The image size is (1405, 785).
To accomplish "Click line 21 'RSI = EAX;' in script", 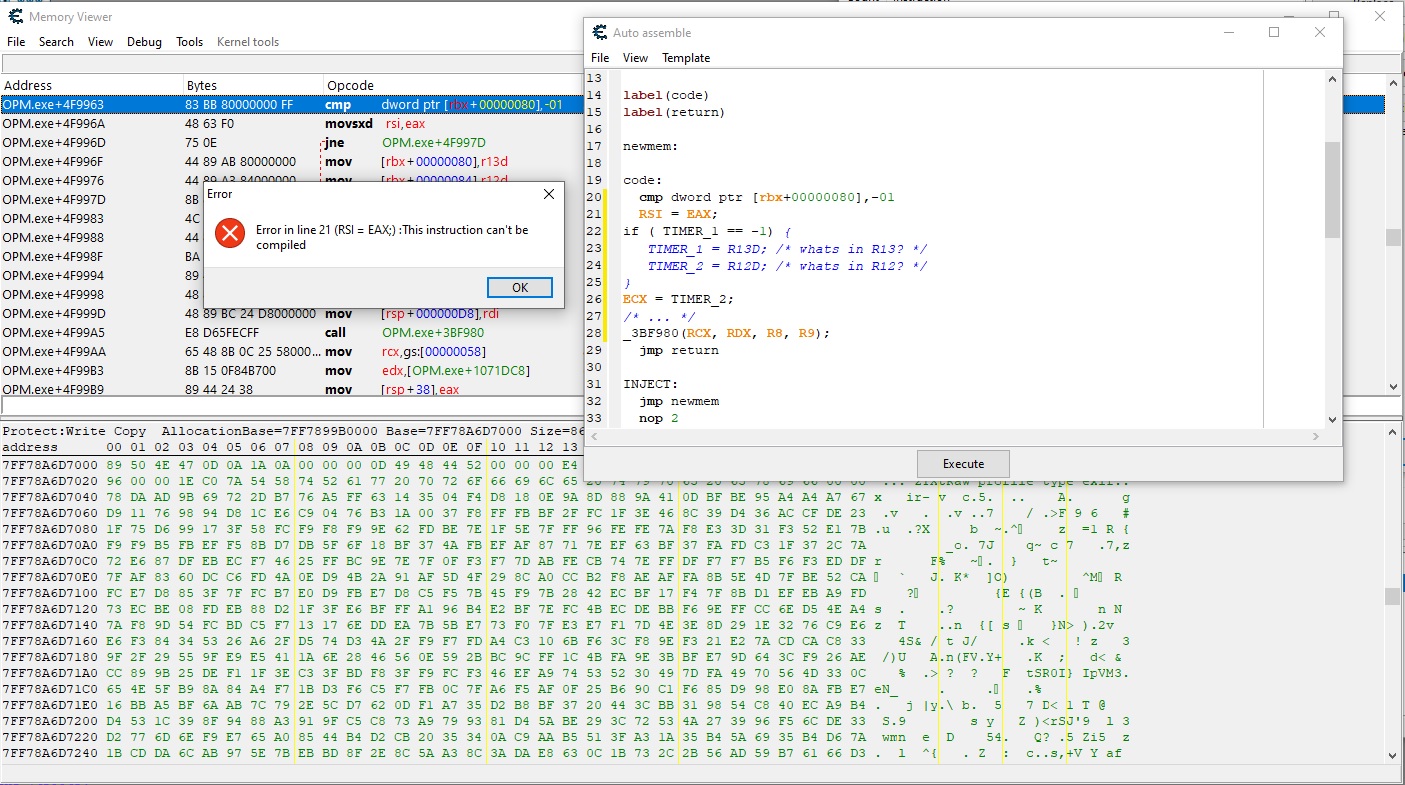I will coord(679,214).
